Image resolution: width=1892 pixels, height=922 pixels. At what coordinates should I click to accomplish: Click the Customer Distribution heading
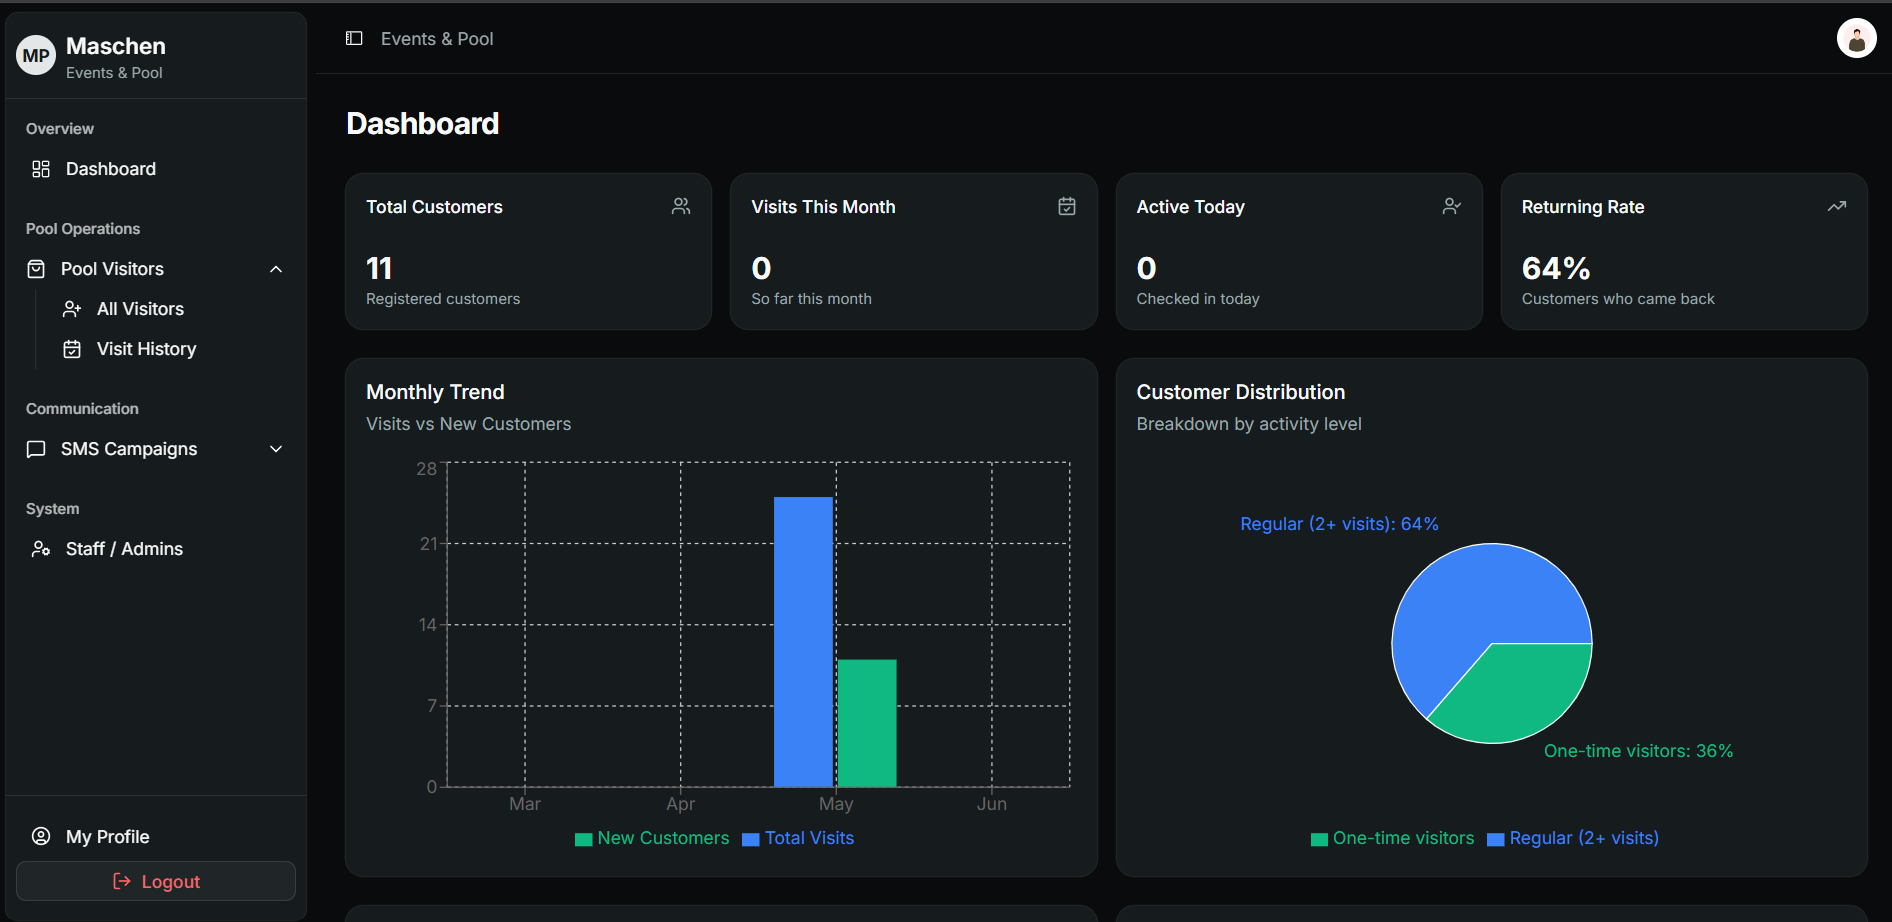[1241, 392]
